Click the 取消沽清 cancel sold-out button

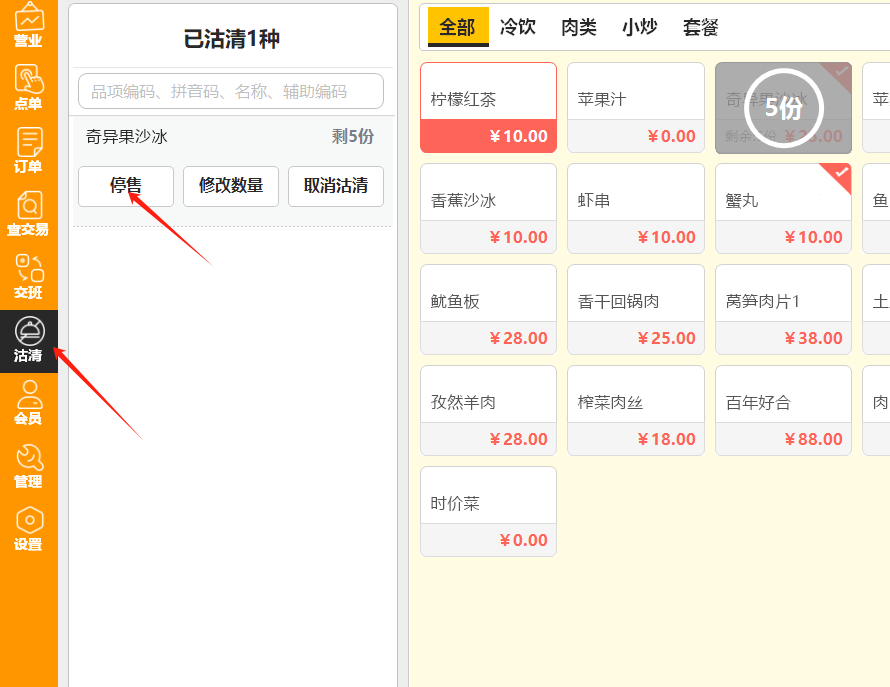coord(336,186)
